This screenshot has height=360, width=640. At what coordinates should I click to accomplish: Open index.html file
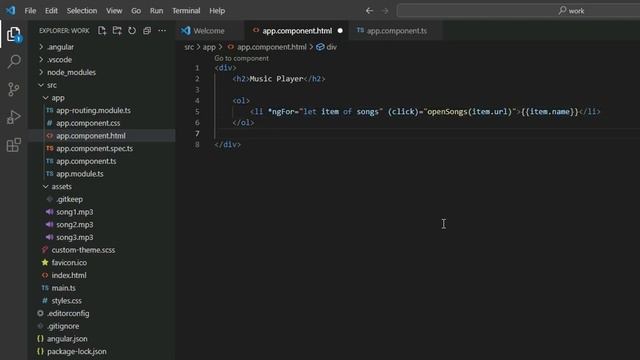(69, 275)
